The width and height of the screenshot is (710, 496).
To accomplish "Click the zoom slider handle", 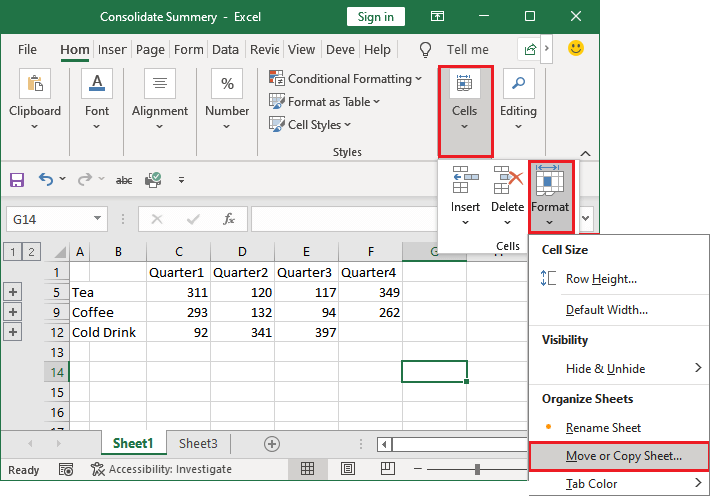I will pos(477,469).
